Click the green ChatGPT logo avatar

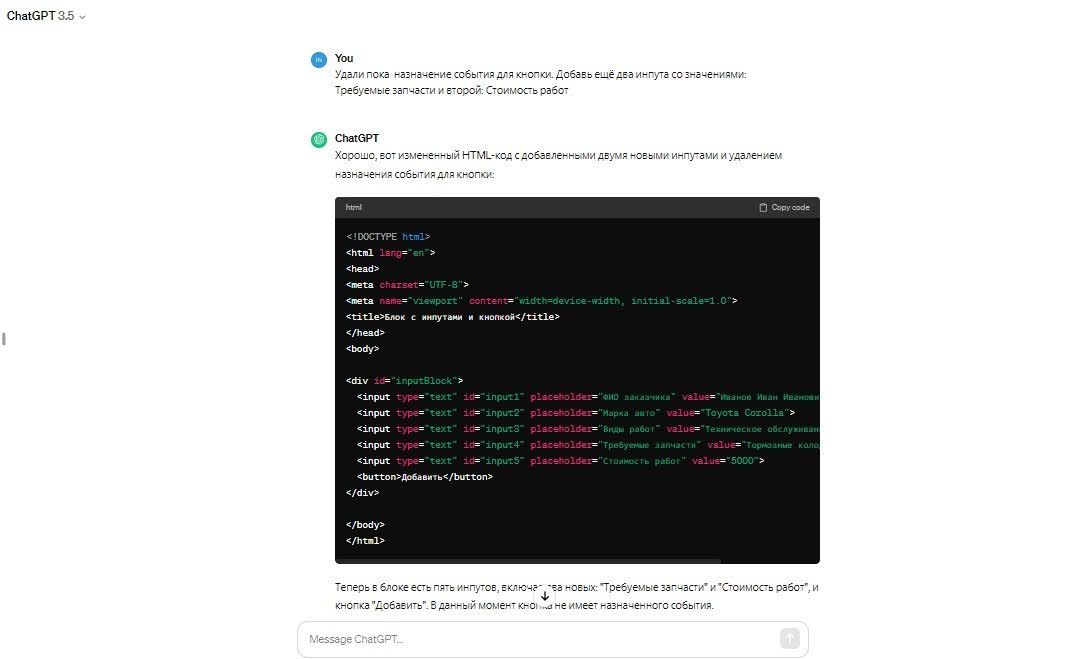click(319, 140)
